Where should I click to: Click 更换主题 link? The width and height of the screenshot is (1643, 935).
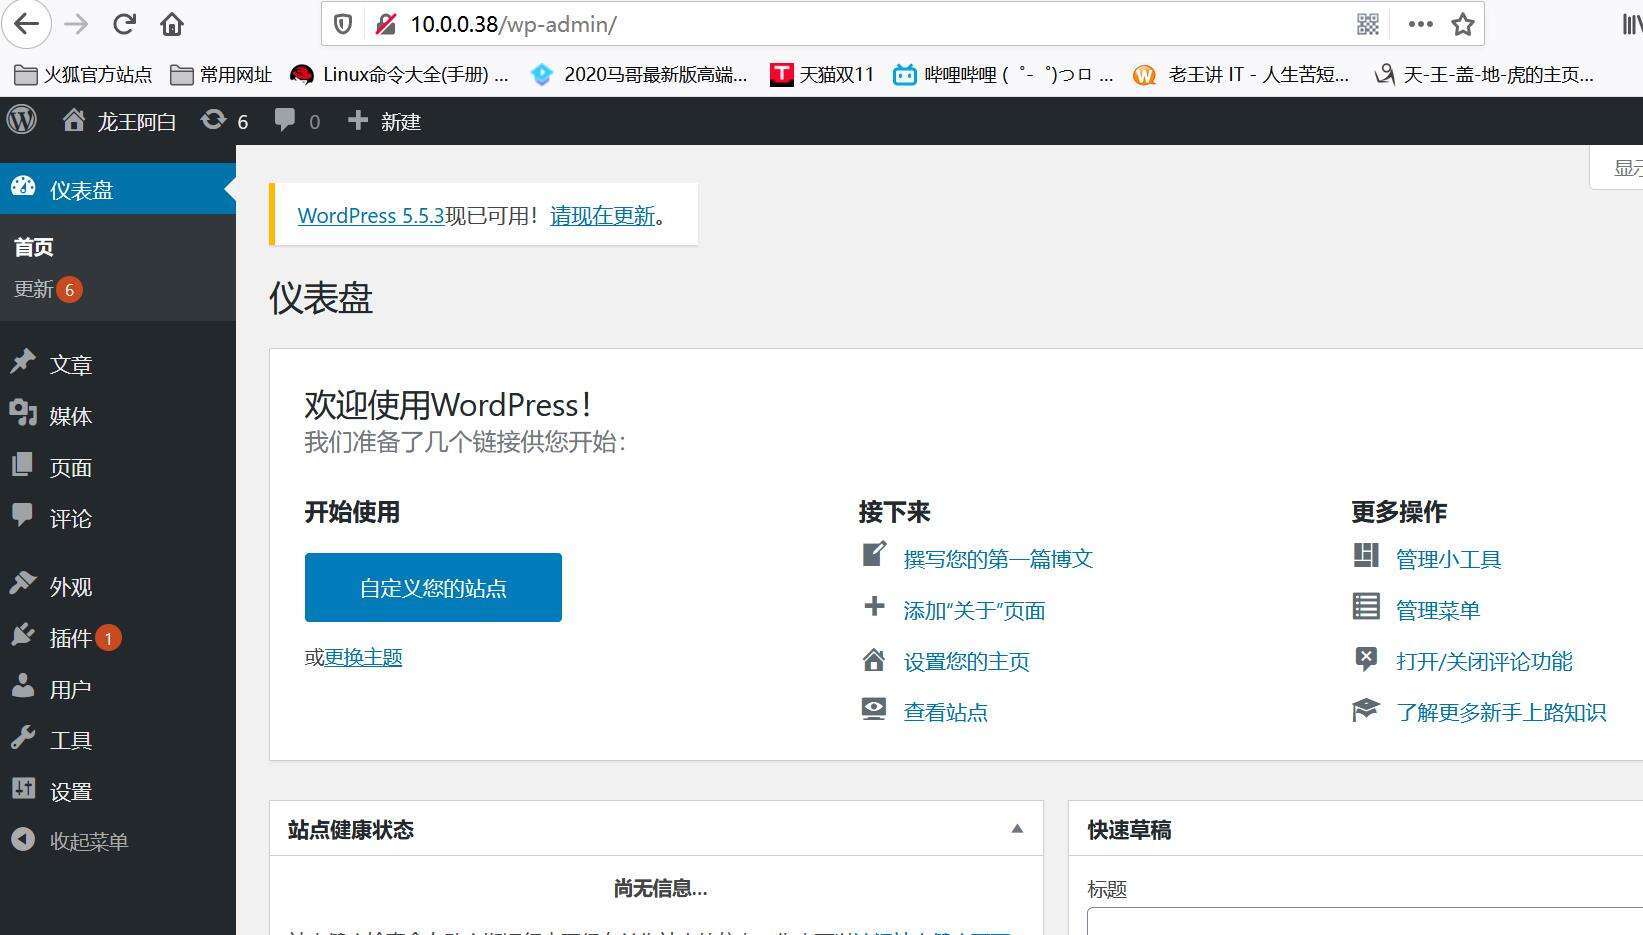(363, 657)
